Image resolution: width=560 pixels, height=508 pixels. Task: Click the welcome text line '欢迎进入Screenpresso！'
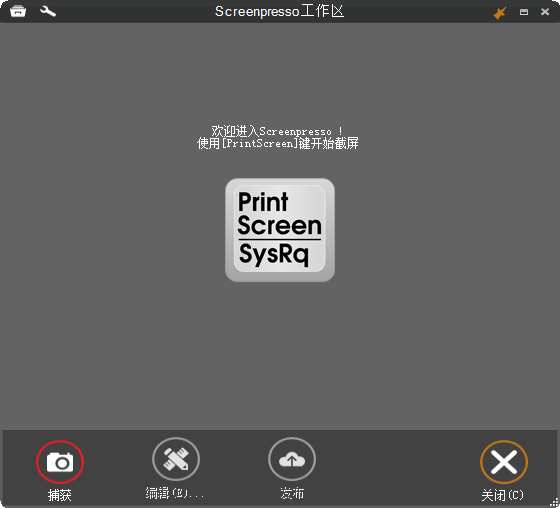pyautogui.click(x=277, y=131)
